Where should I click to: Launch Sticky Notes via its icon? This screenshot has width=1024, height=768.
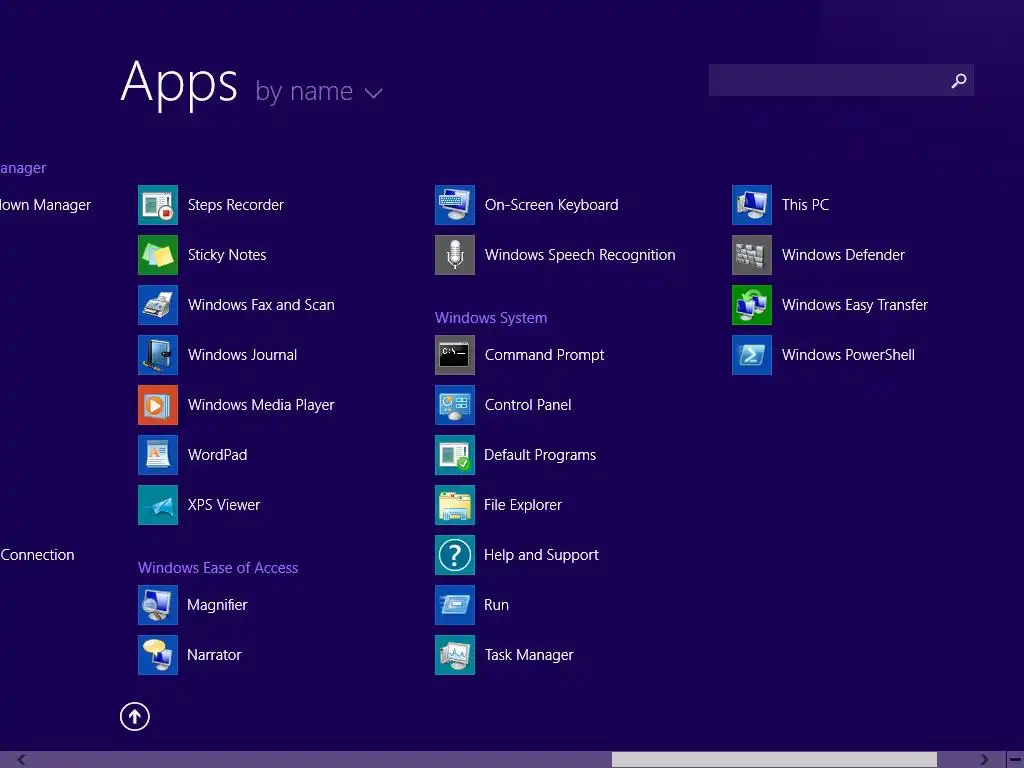click(x=157, y=255)
